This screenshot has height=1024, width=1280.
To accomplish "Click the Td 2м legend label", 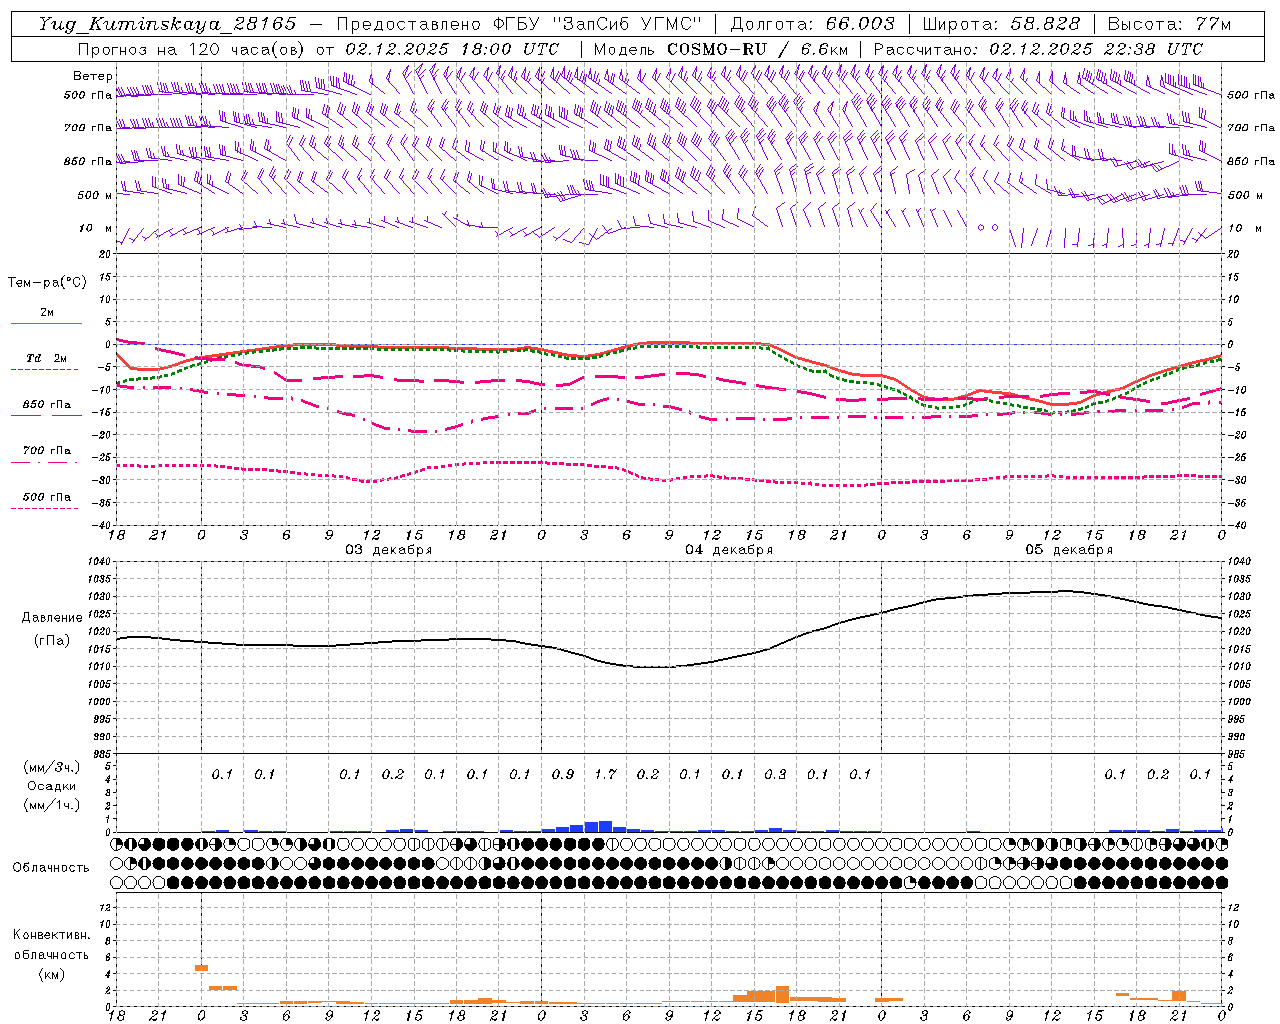I will 47,358.
